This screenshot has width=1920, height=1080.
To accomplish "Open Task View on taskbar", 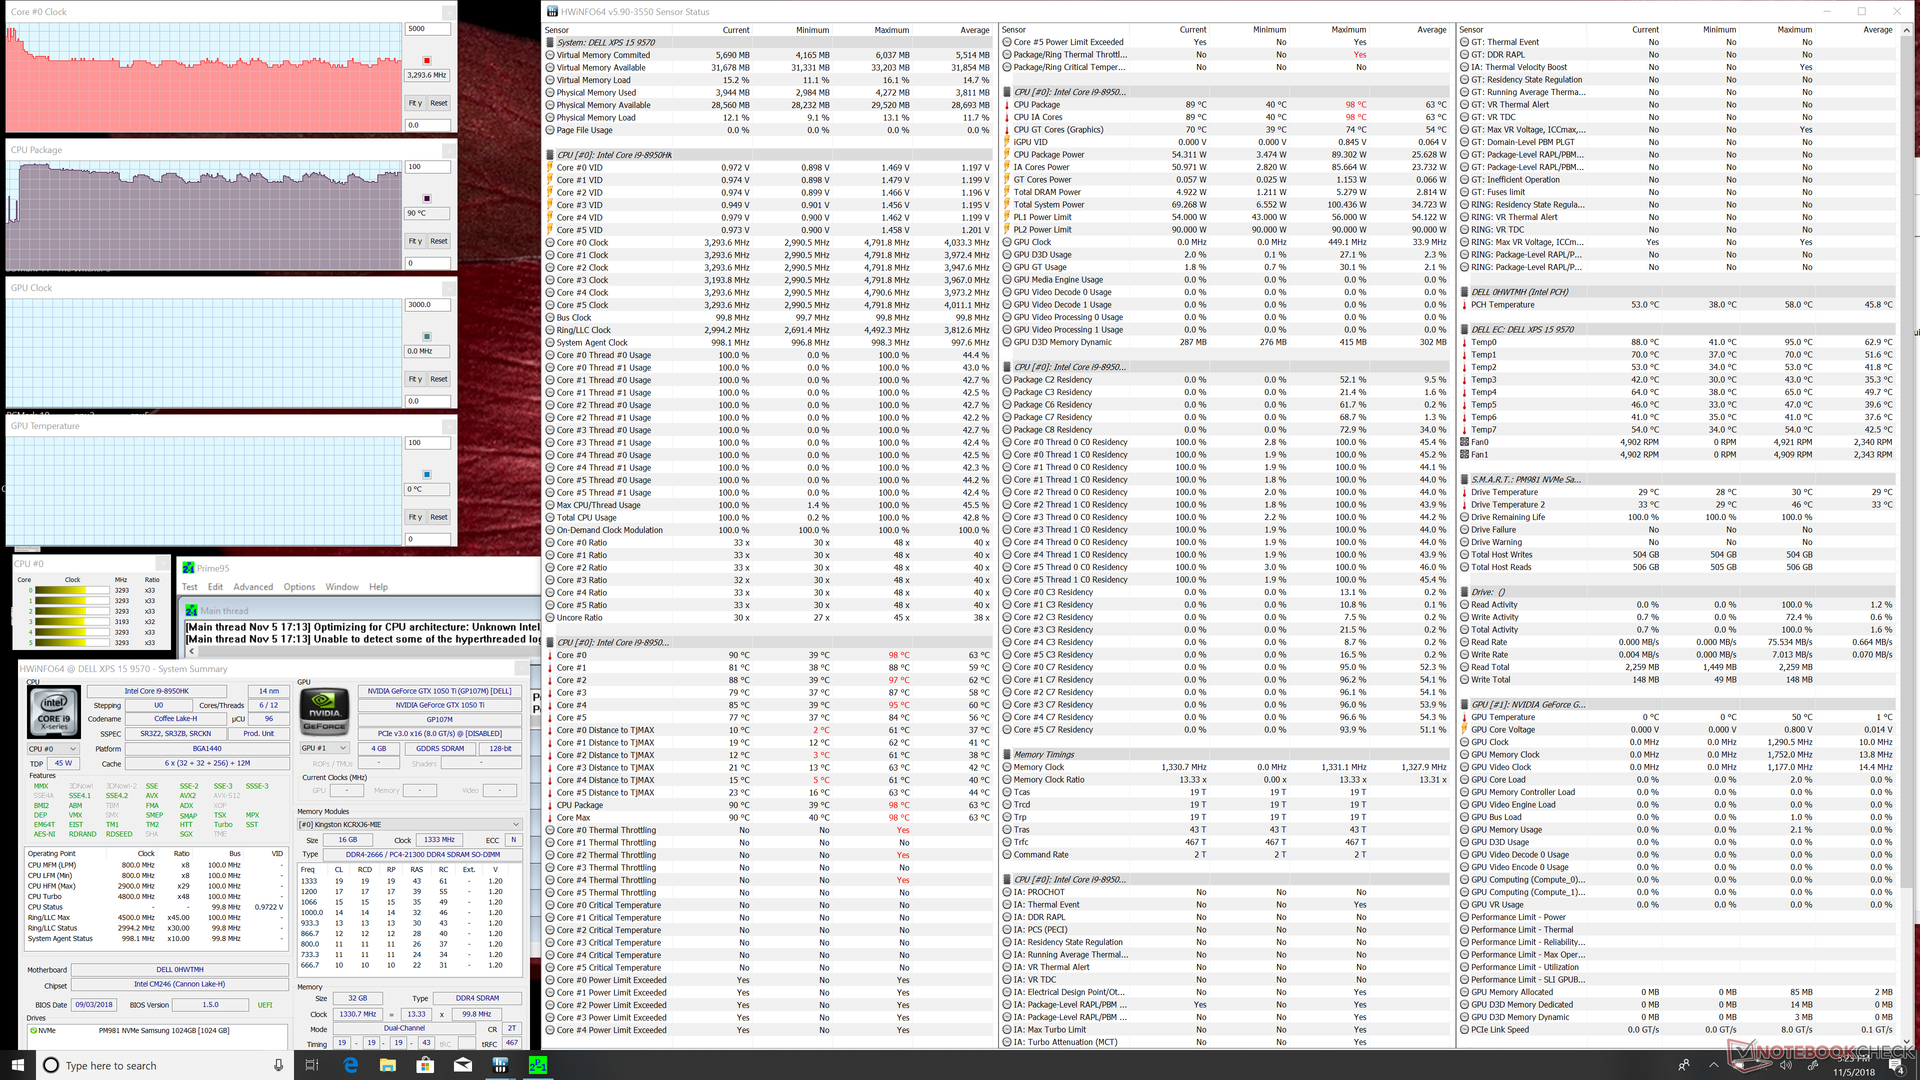I will (311, 1065).
